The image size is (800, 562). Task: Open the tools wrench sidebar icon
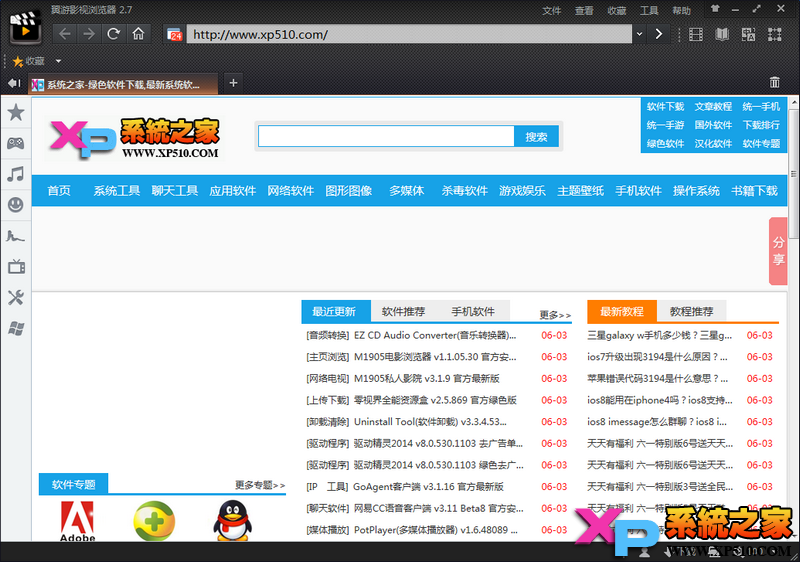[16, 297]
